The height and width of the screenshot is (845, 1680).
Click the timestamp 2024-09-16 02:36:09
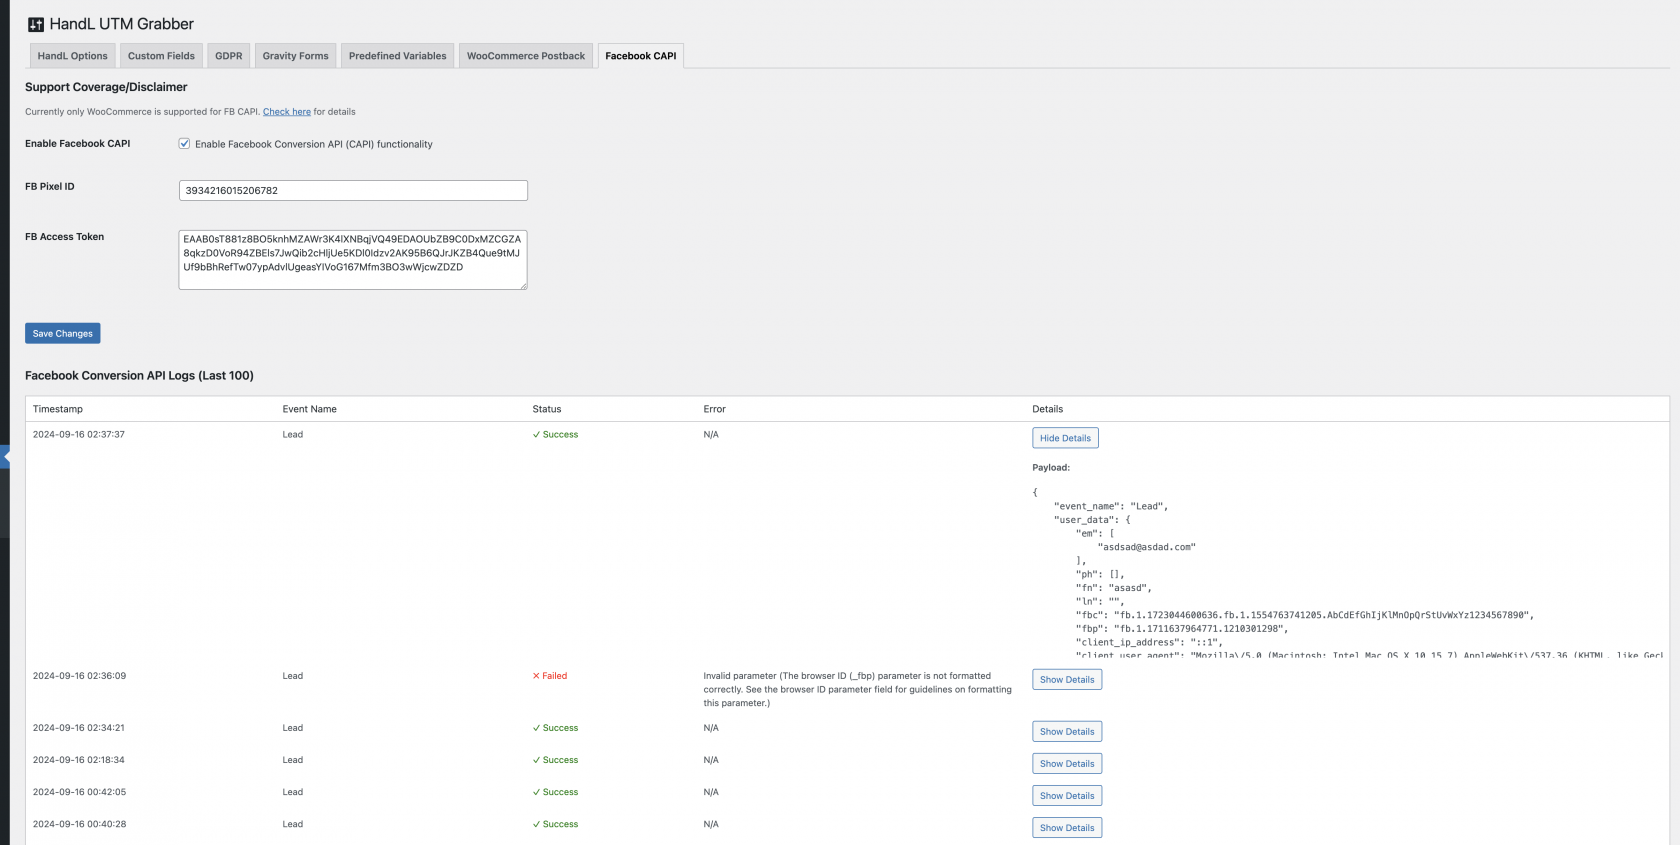tap(80, 676)
